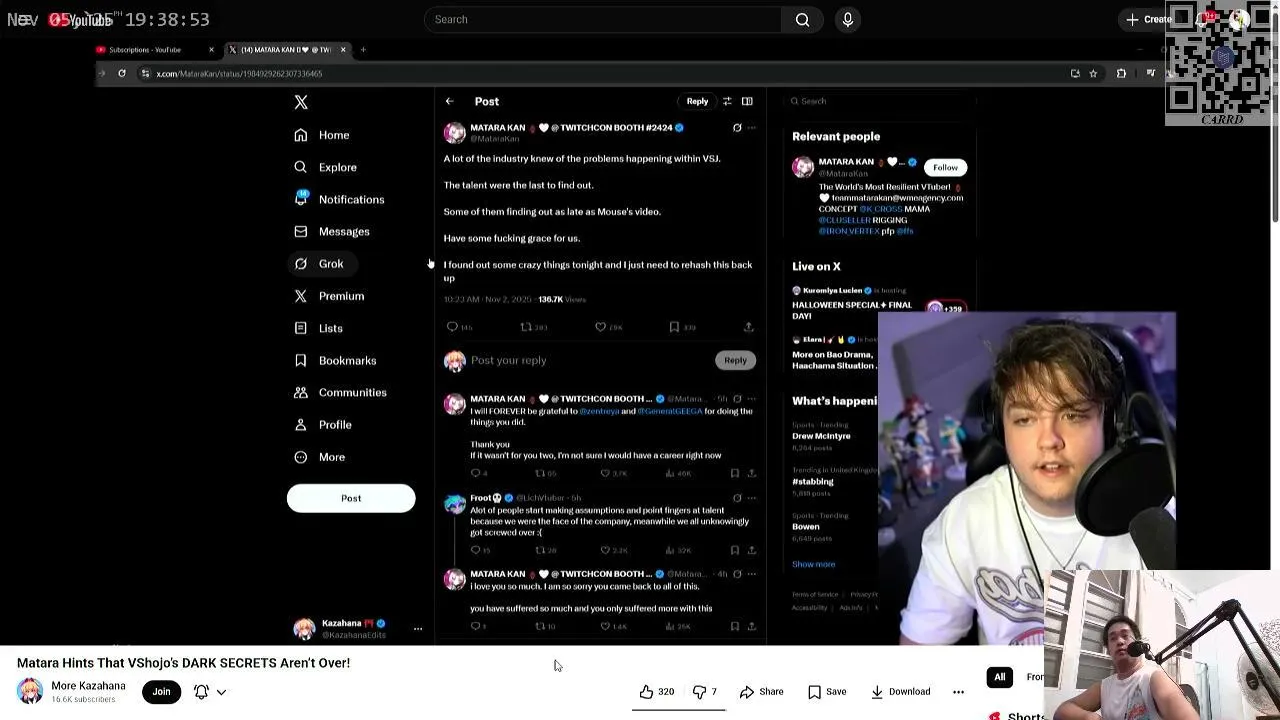Open the #stabbing trending topic
Viewport: 1280px width, 720px height.
[813, 481]
